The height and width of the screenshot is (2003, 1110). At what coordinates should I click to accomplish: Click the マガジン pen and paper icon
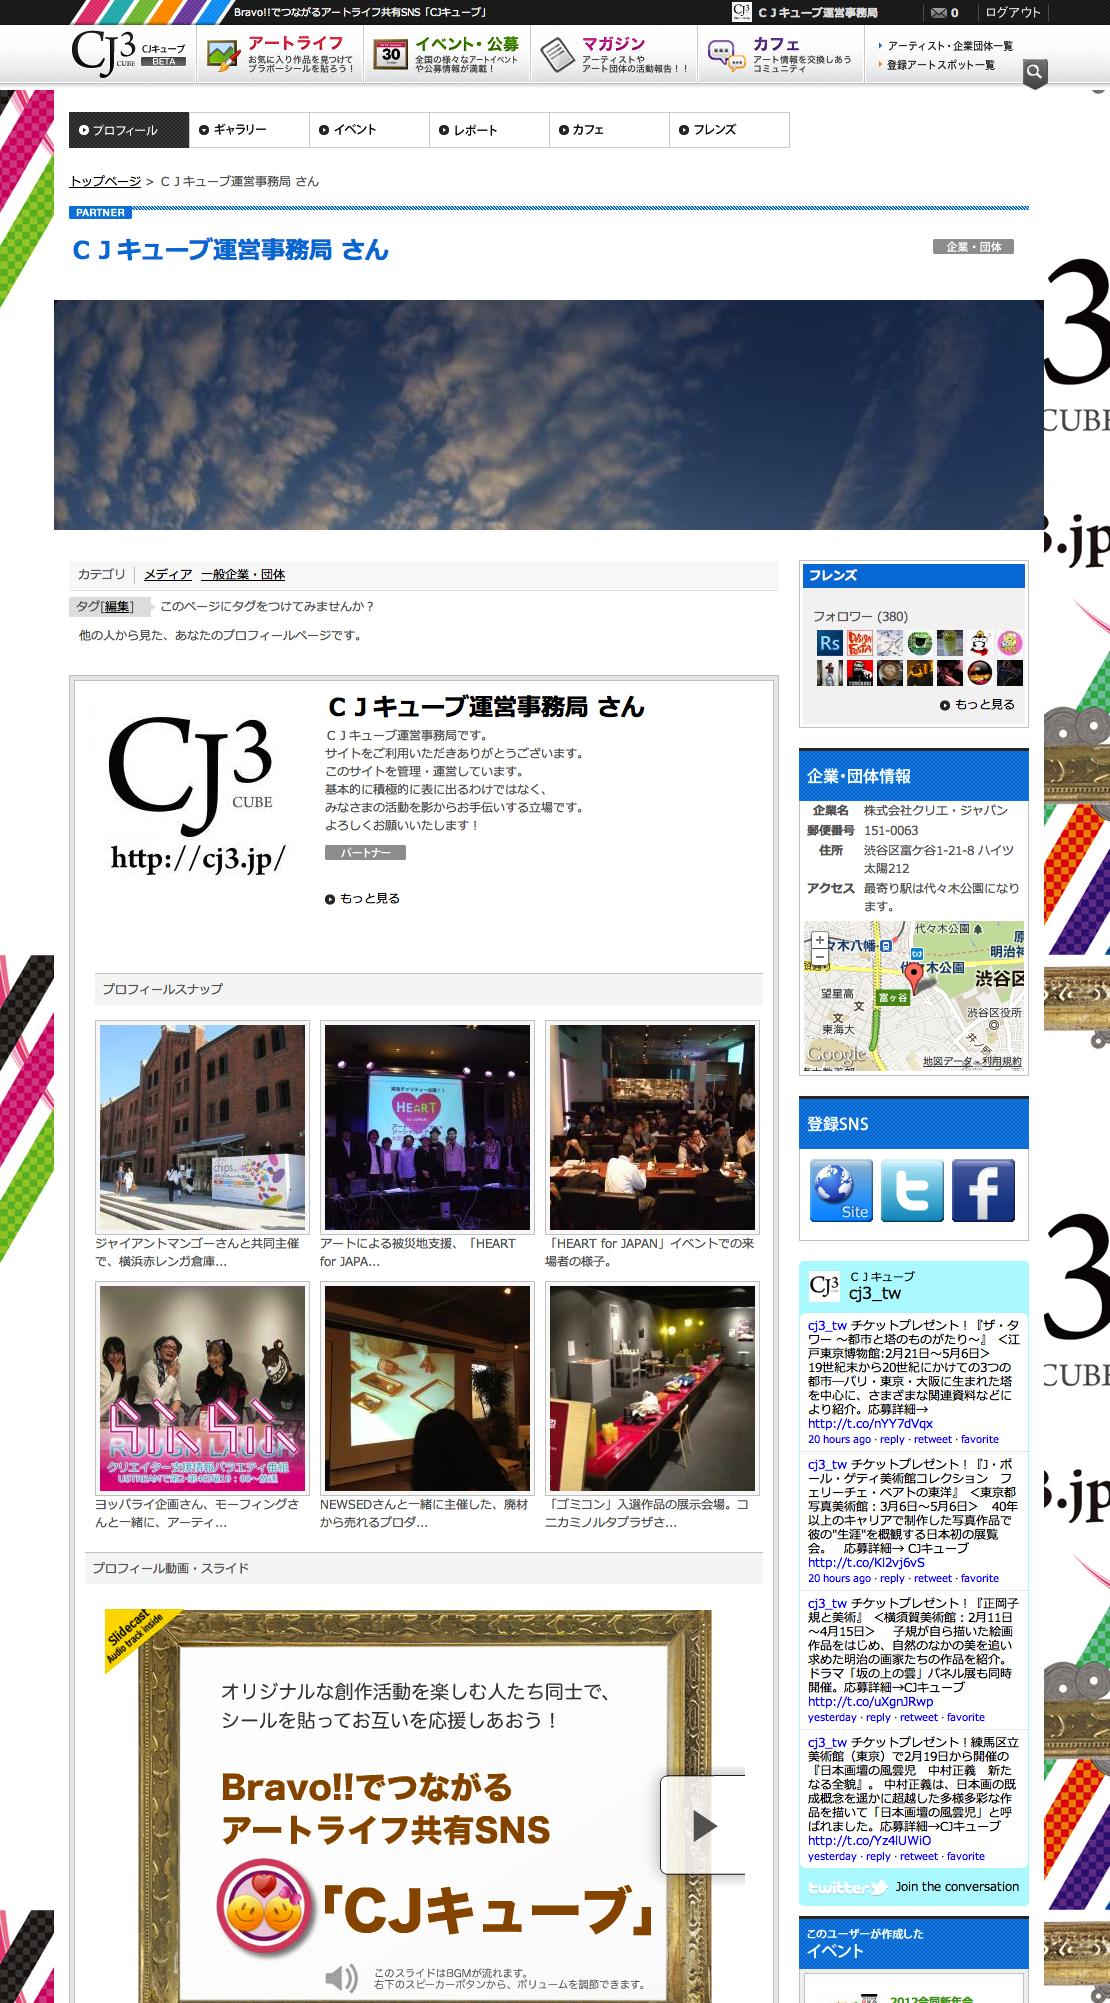557,54
